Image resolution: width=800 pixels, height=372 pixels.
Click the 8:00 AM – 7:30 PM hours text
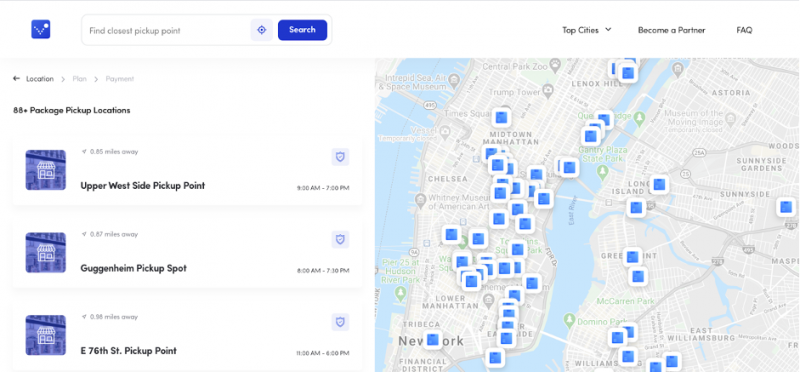[323, 271]
